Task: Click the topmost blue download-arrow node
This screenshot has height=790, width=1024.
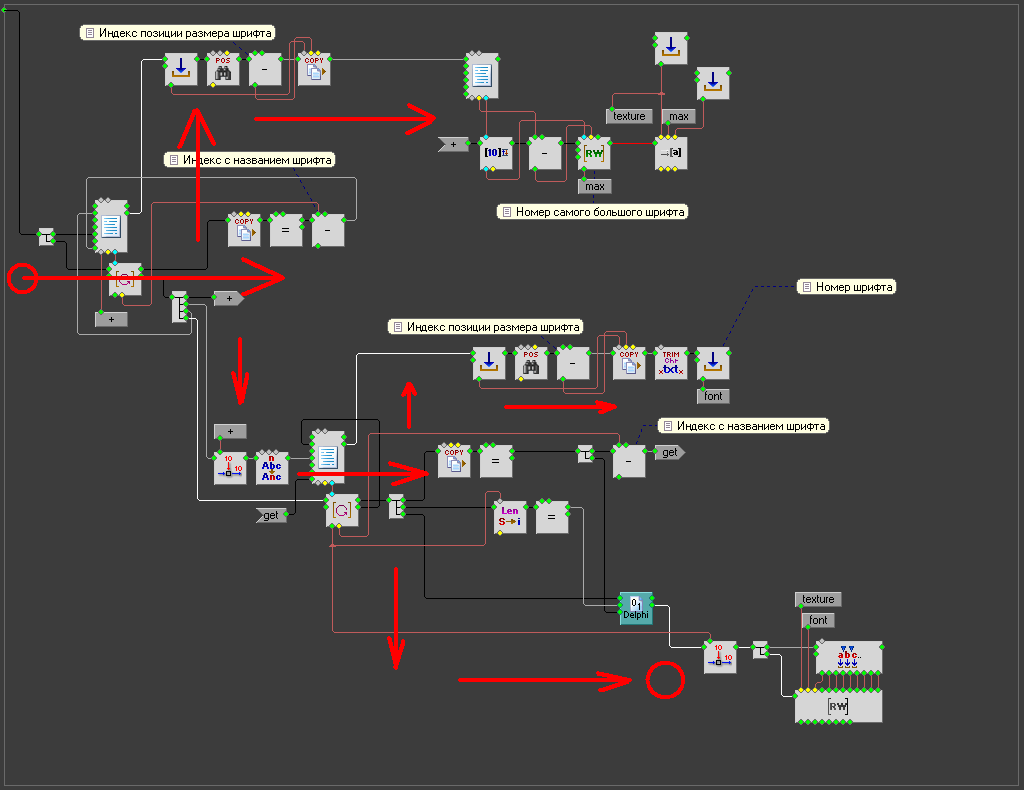Action: click(x=671, y=47)
